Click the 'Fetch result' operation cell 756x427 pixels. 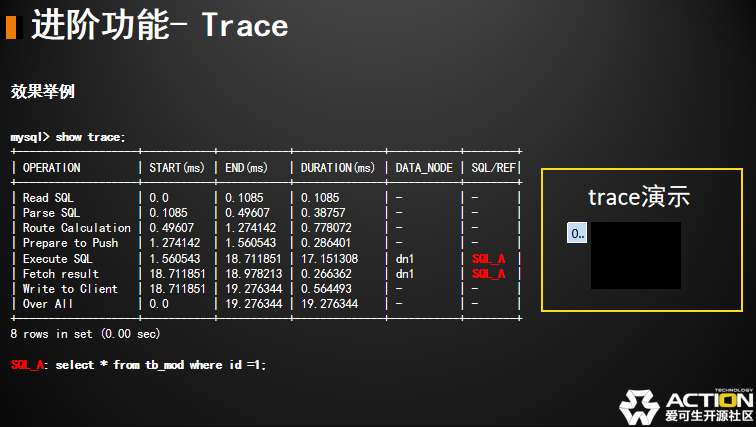tap(61, 274)
